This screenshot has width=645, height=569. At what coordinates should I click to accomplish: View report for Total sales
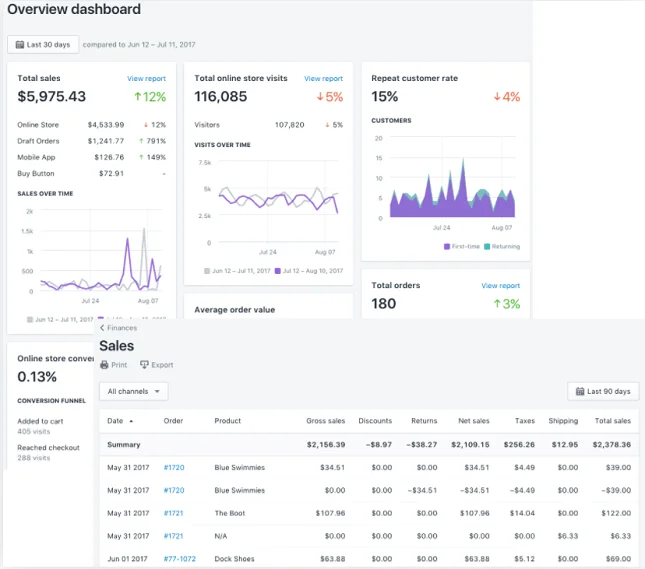(x=146, y=78)
